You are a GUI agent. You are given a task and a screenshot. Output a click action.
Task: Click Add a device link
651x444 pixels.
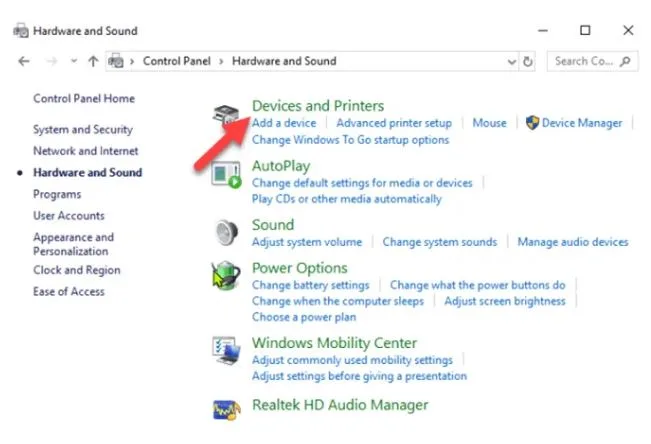pos(284,123)
